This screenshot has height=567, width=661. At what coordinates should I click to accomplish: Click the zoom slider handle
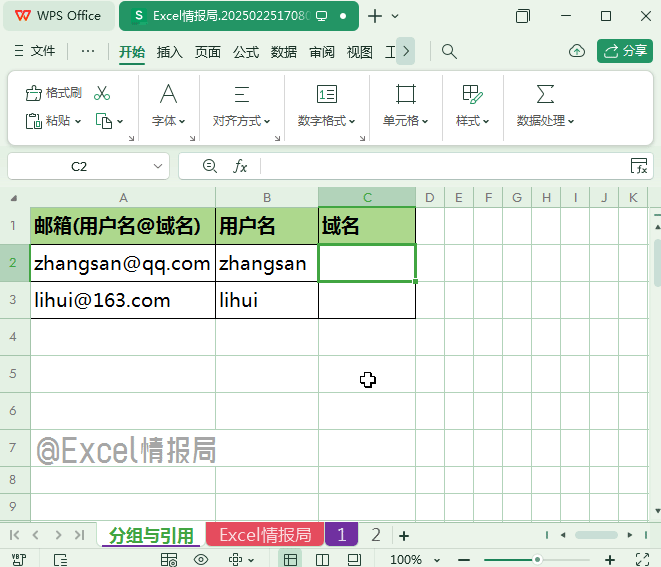(x=537, y=560)
